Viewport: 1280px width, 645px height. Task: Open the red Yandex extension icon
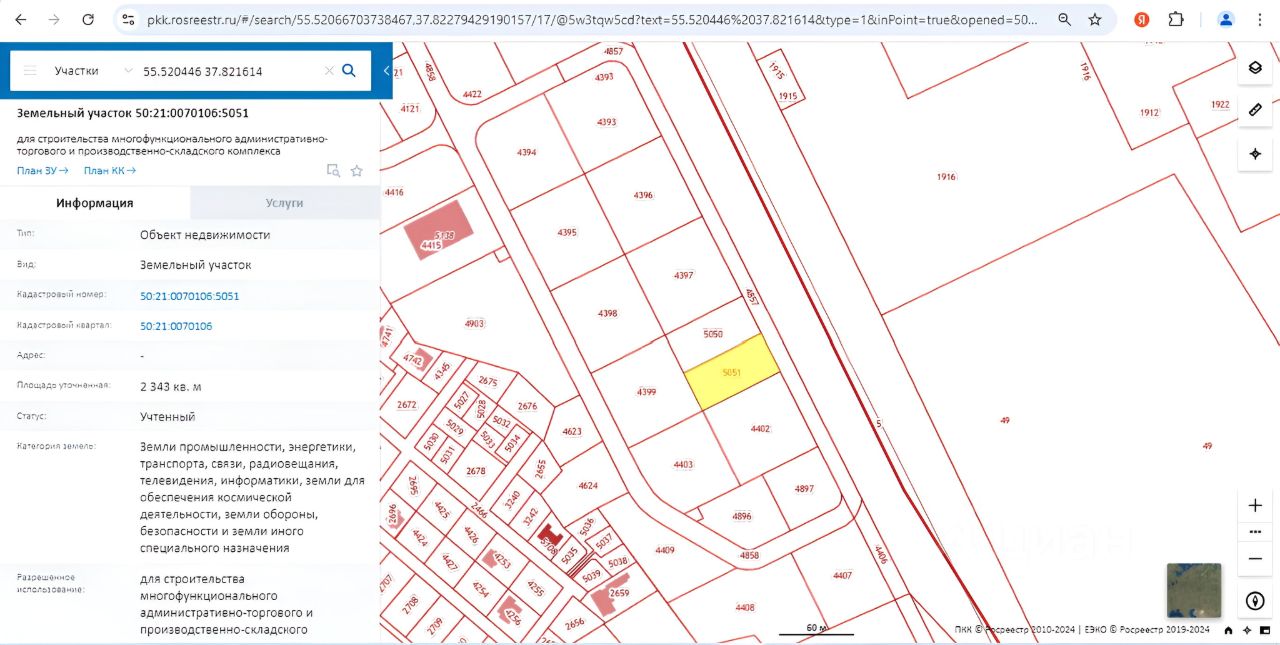(1142, 20)
